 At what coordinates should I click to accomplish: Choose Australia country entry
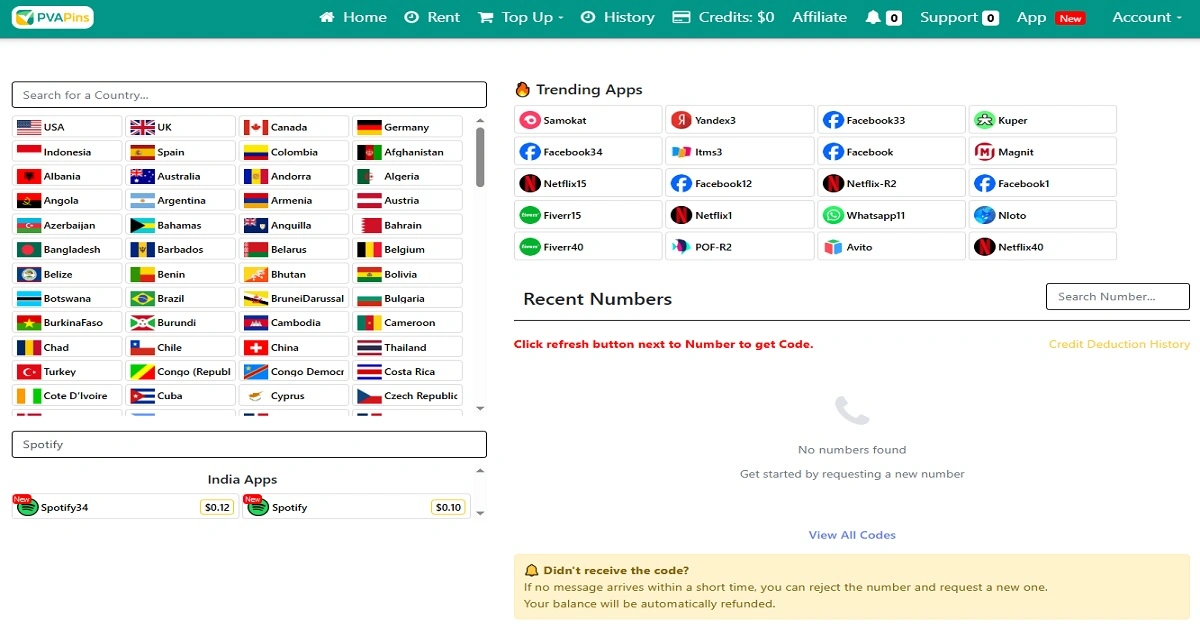point(181,176)
